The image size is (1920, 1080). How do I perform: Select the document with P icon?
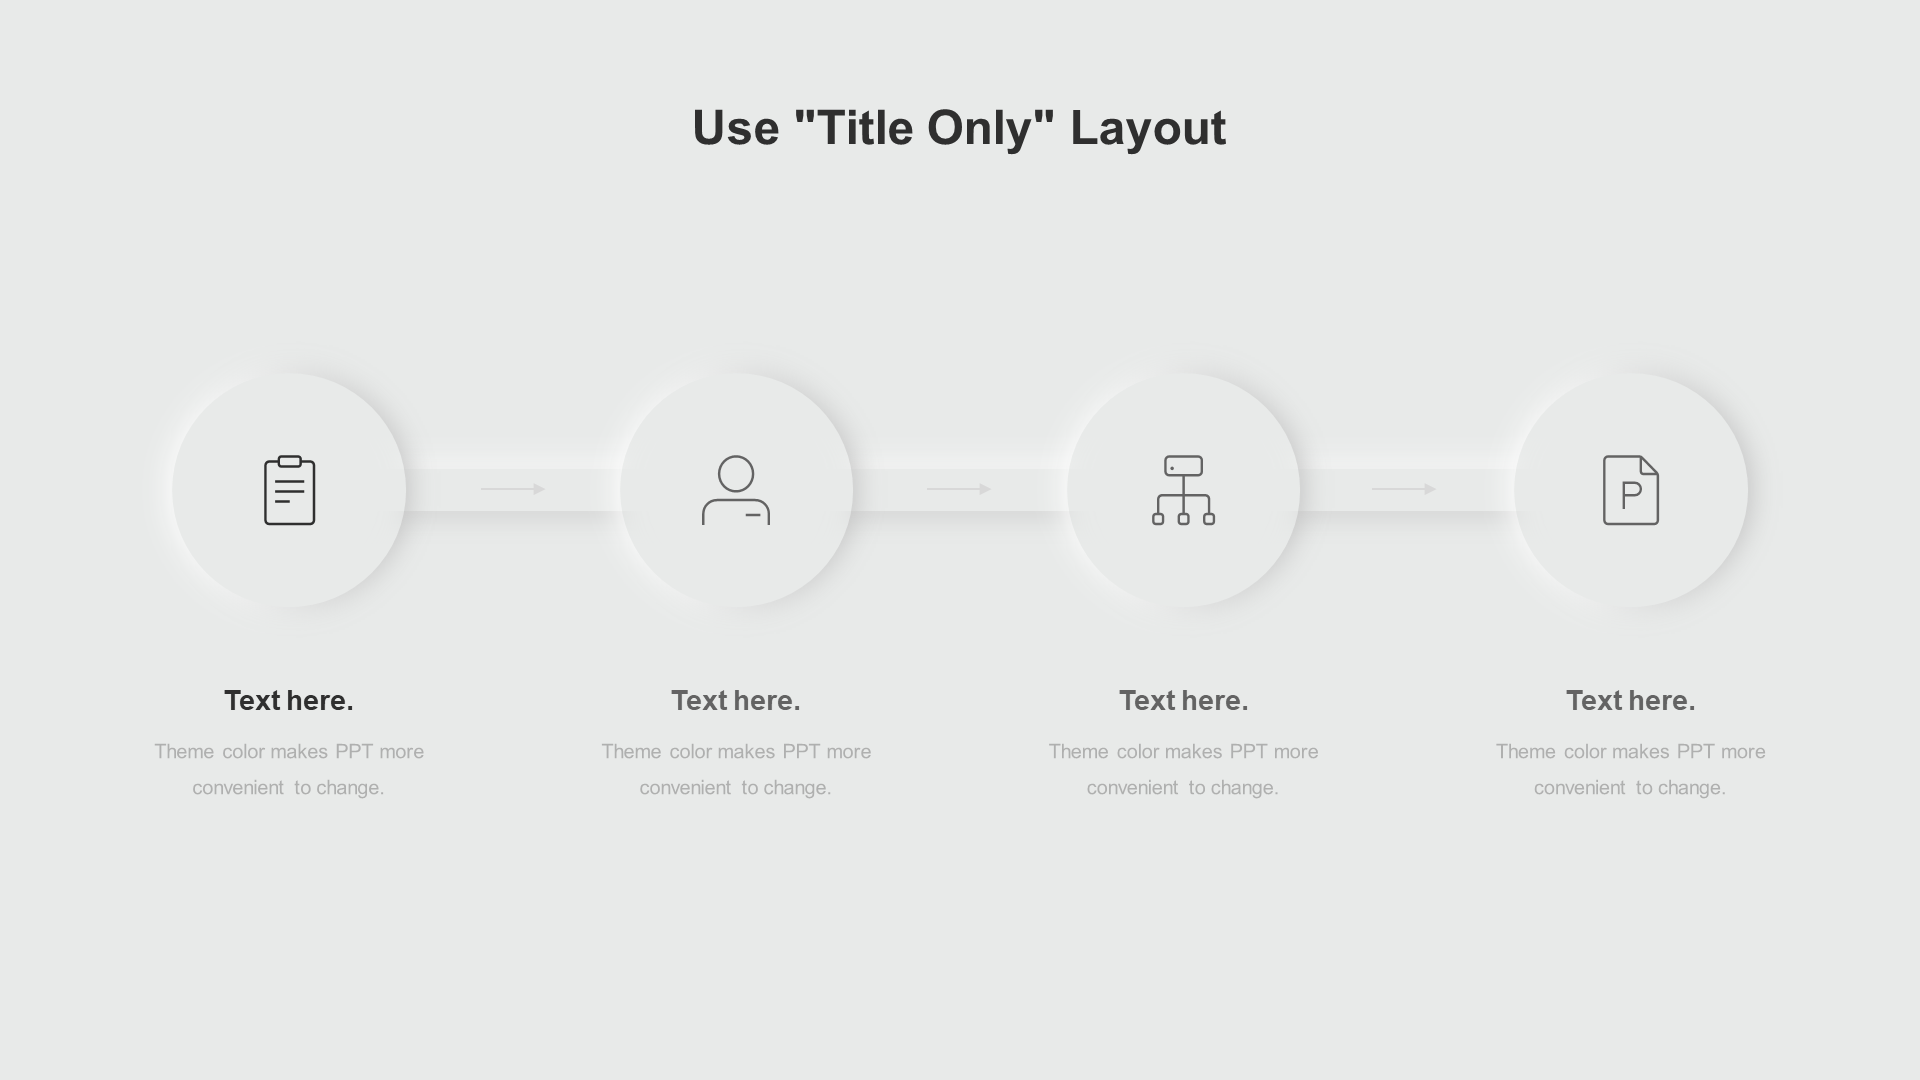point(1630,489)
